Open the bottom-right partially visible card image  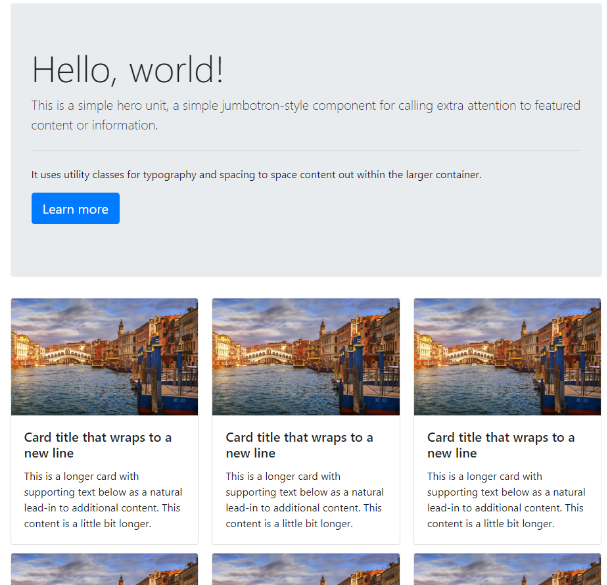point(508,569)
